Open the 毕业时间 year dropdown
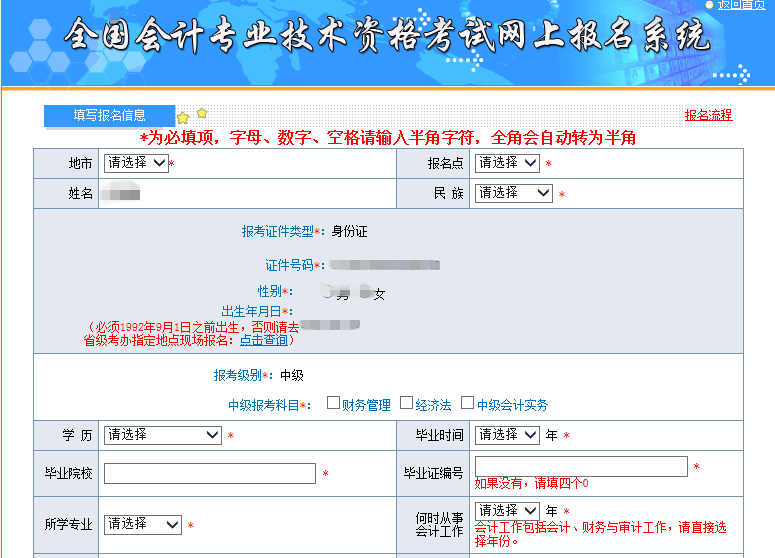The width and height of the screenshot is (775, 558). coord(507,435)
